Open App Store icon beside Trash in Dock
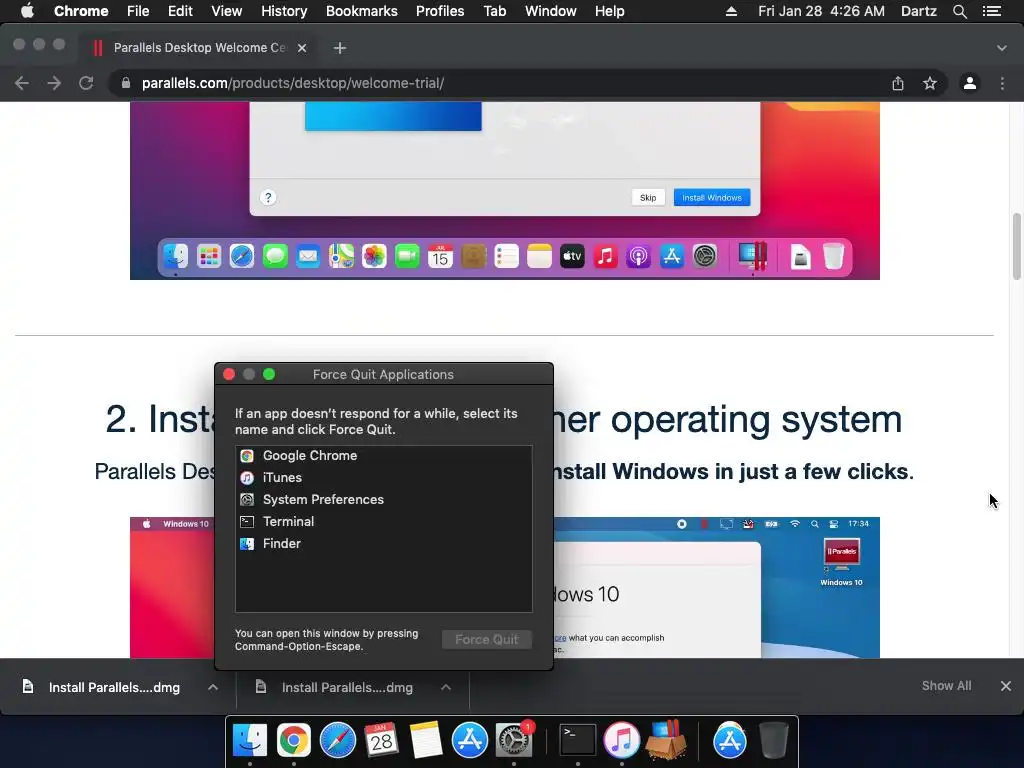 click(729, 741)
